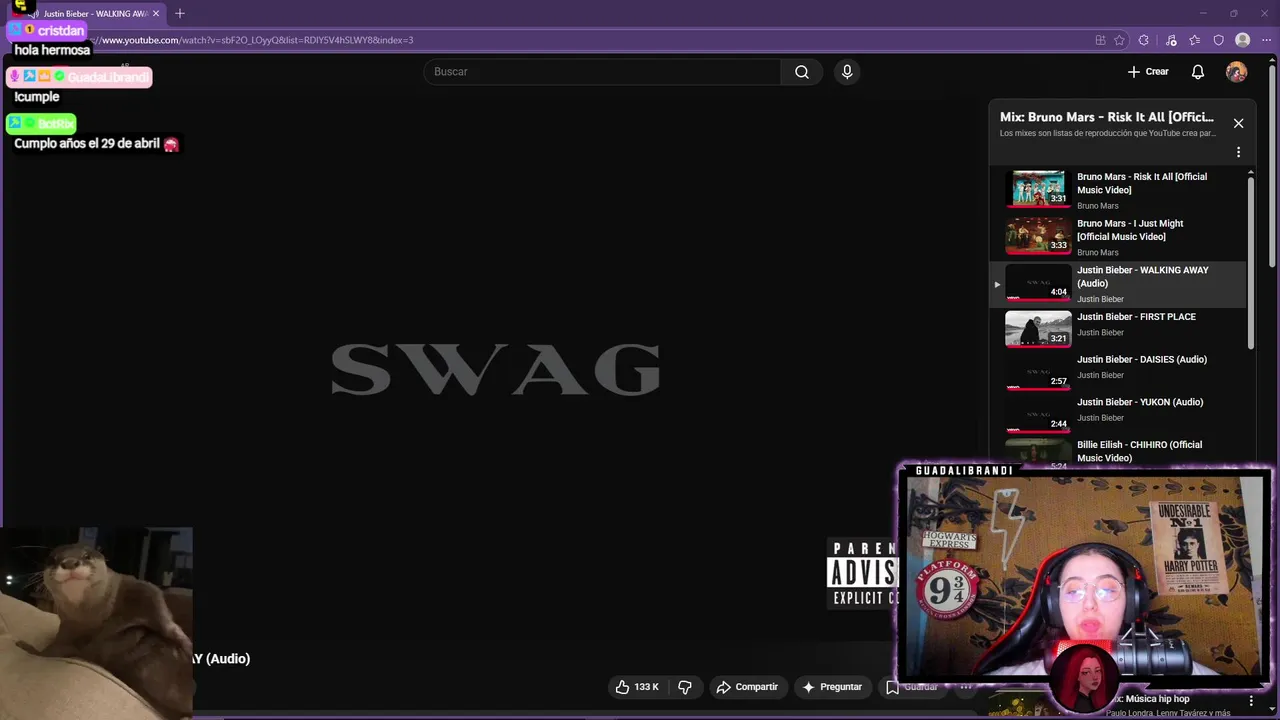
Task: Select Justin Bieber - WALKING AWAY playlist title
Action: tap(1142, 277)
